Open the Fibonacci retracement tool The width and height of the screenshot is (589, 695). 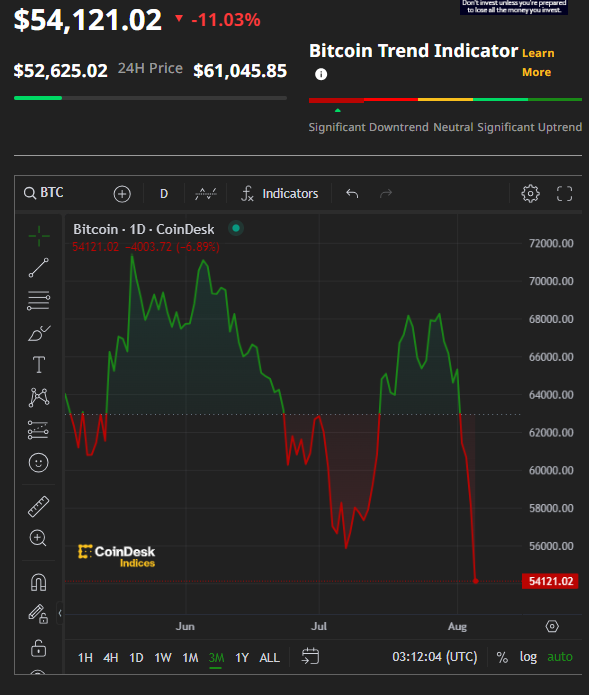[39, 301]
